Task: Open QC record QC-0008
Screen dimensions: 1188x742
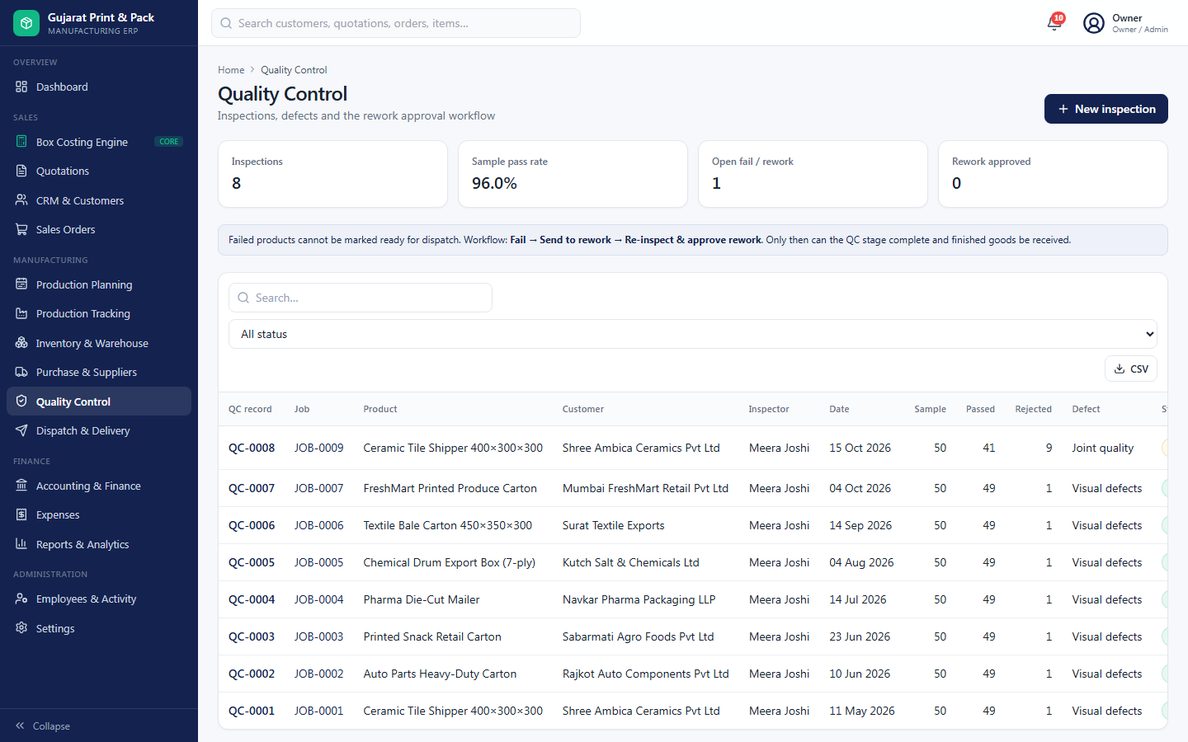Action: [x=252, y=448]
